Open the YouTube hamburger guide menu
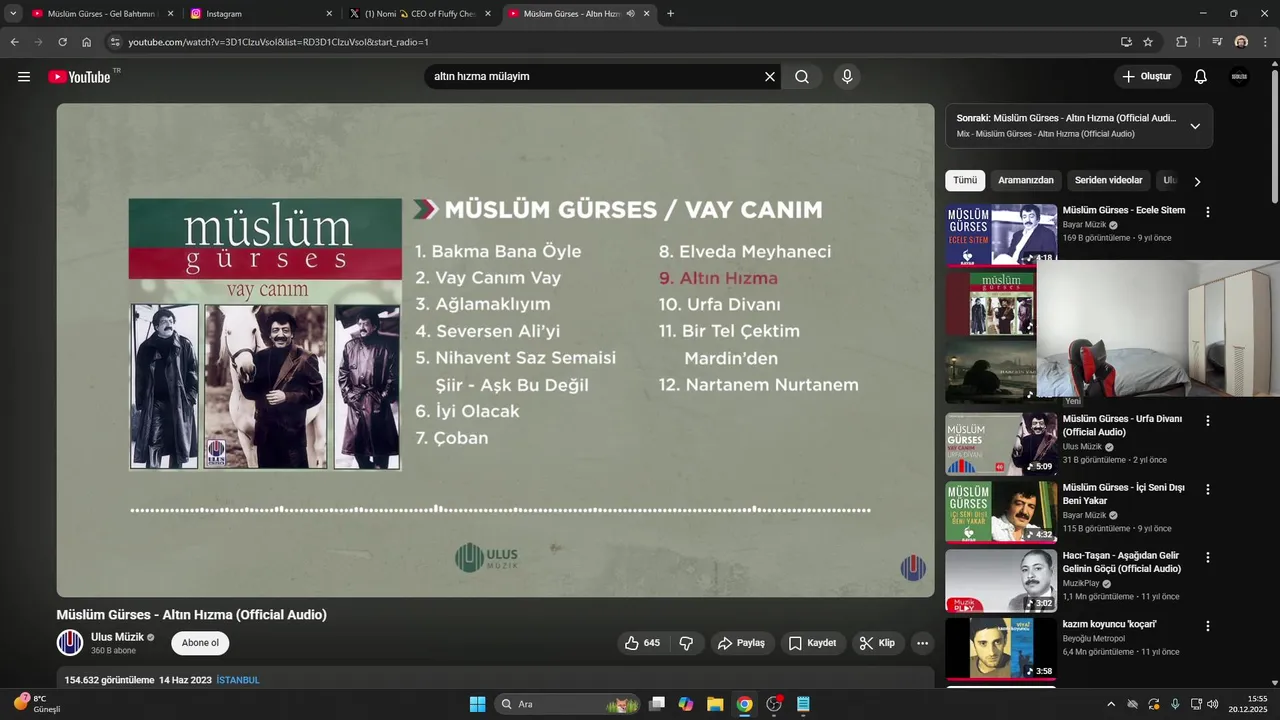Image resolution: width=1280 pixels, height=720 pixels. pos(24,77)
